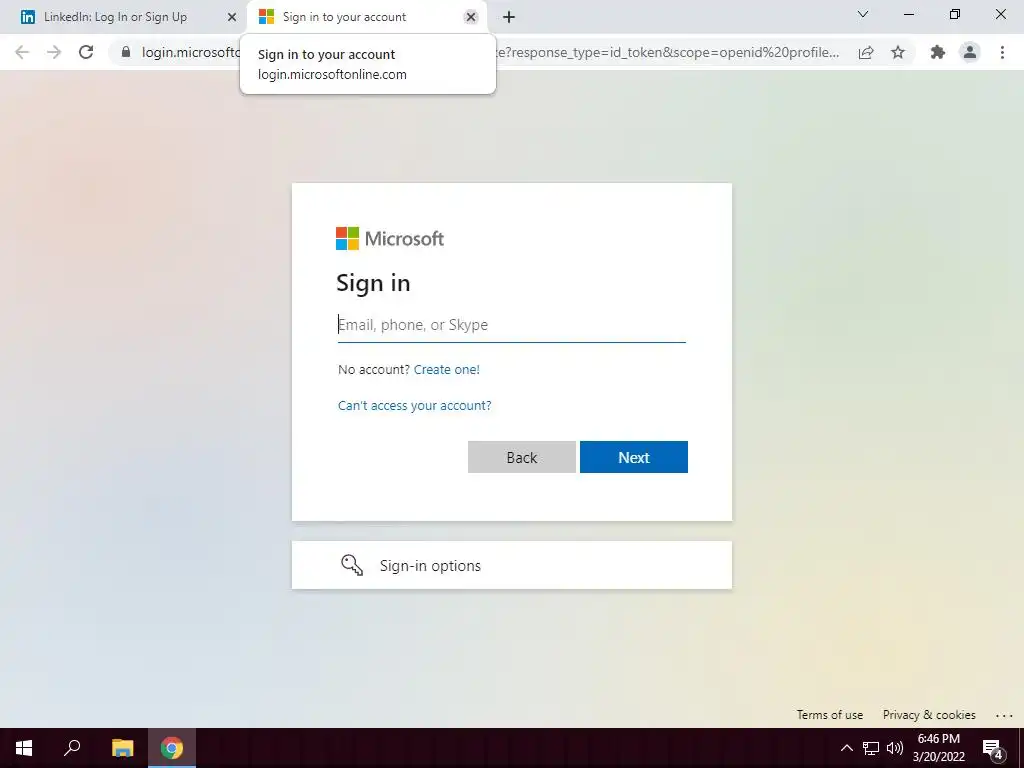Click the Create one! link
This screenshot has width=1024, height=768.
tap(447, 370)
